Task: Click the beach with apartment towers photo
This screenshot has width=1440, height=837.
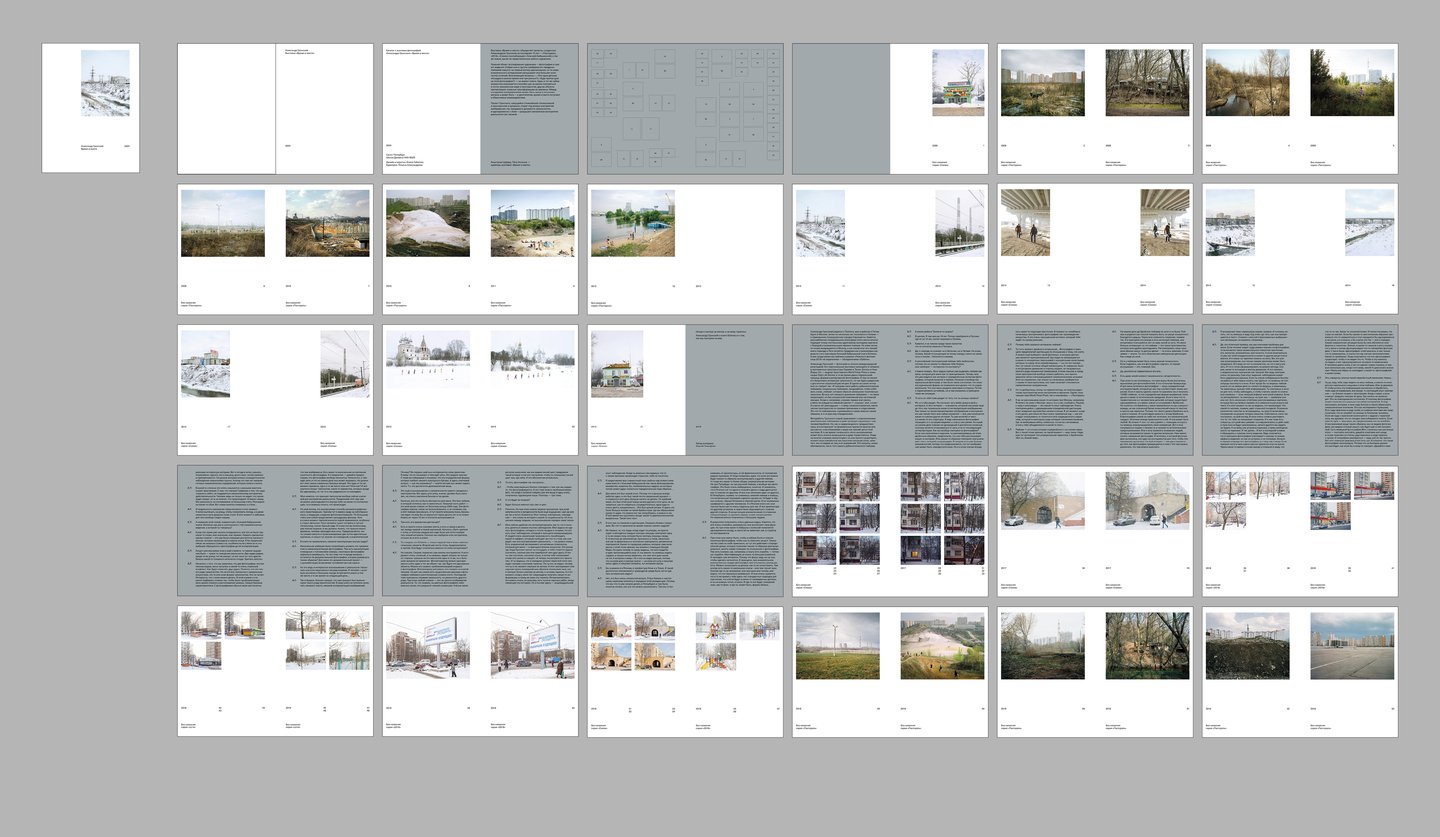Action: tap(532, 224)
